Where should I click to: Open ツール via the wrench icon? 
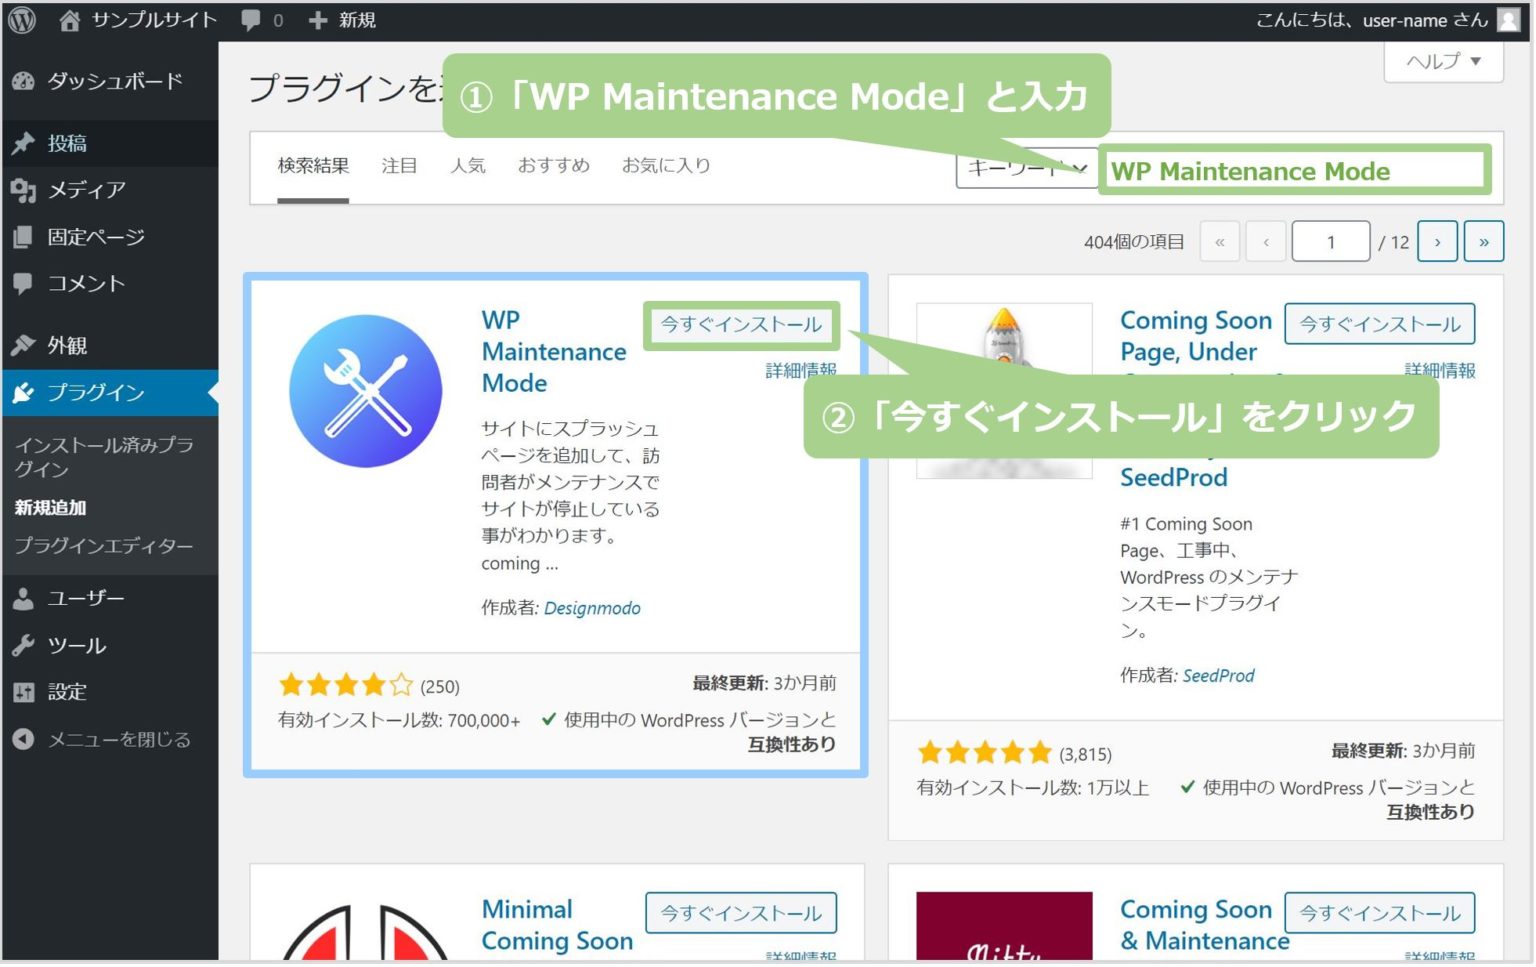tap(22, 645)
